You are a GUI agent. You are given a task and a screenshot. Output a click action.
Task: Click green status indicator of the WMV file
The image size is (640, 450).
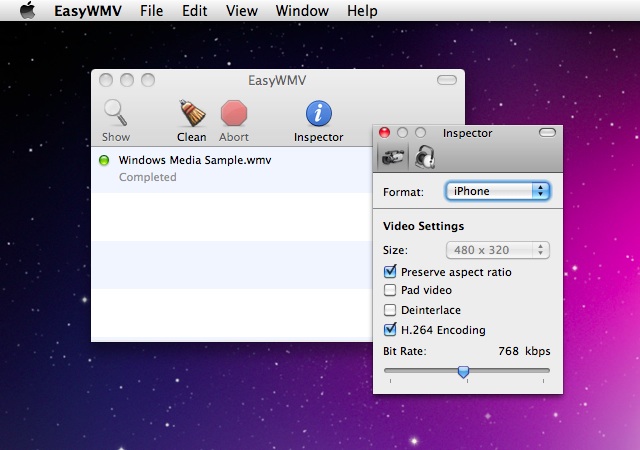105,160
